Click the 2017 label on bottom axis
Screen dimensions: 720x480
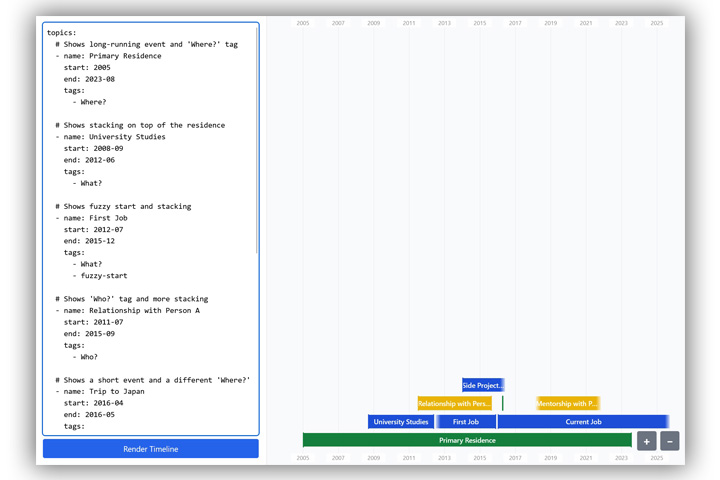pyautogui.click(x=515, y=458)
